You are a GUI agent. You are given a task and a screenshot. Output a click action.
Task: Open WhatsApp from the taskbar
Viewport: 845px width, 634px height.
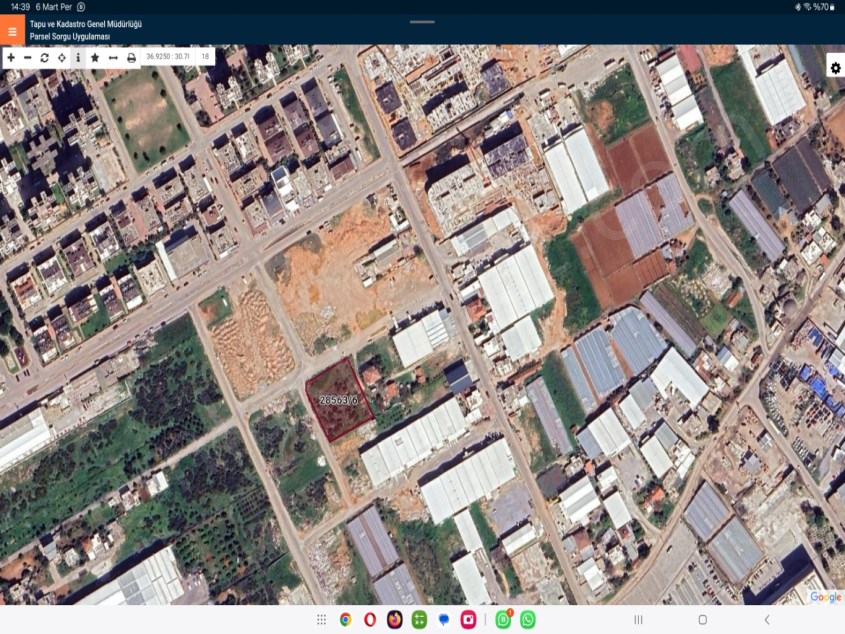click(527, 620)
